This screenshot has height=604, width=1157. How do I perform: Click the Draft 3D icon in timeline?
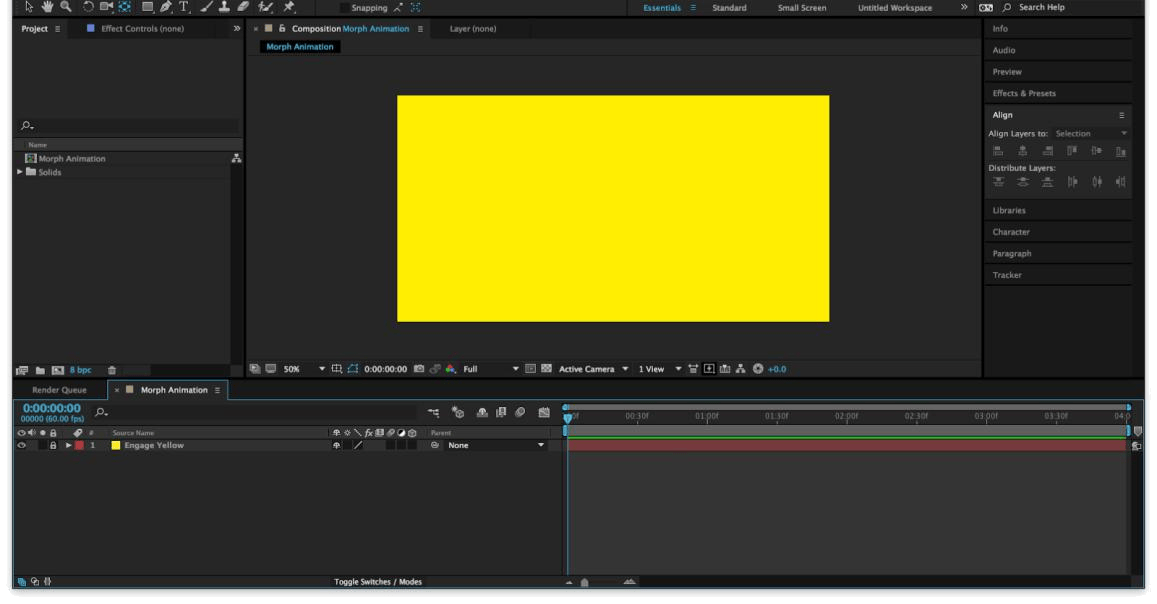click(457, 413)
